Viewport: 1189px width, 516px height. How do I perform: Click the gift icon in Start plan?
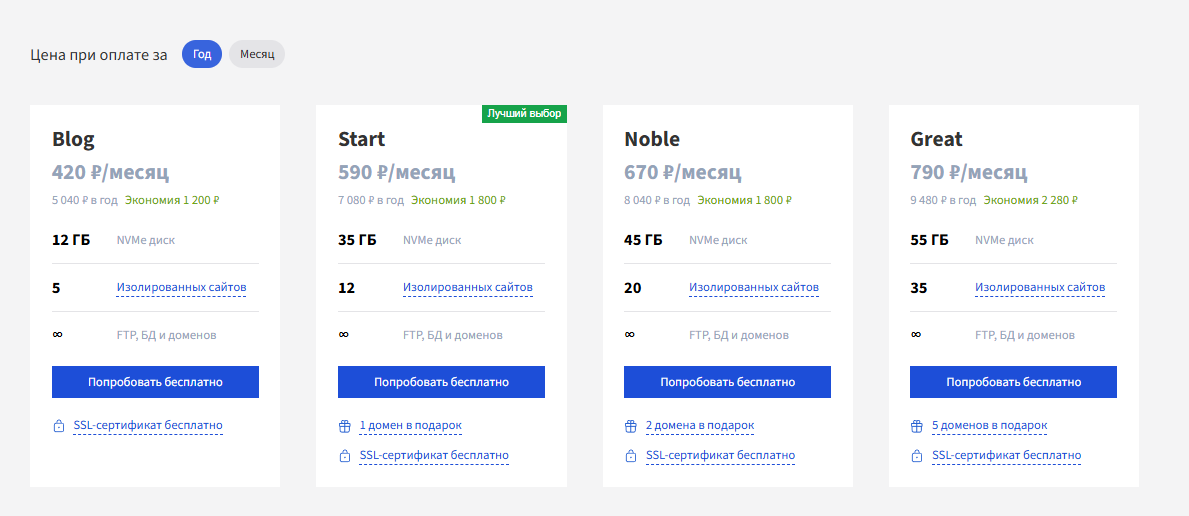click(x=344, y=426)
